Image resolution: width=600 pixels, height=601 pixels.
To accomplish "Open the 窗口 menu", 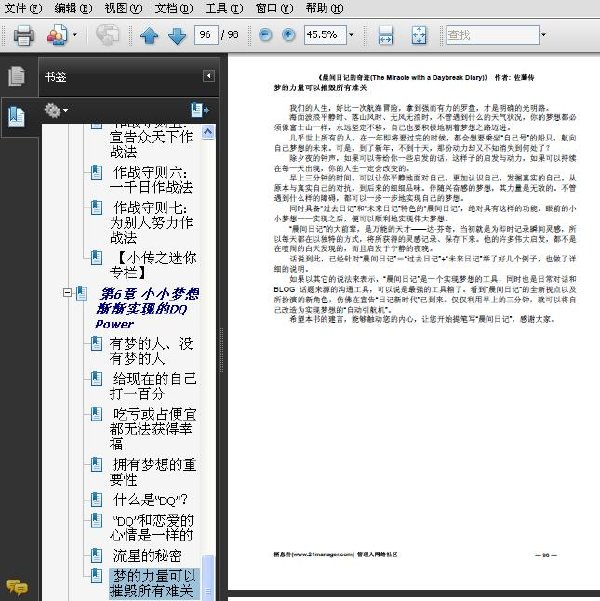I will [x=275, y=8].
